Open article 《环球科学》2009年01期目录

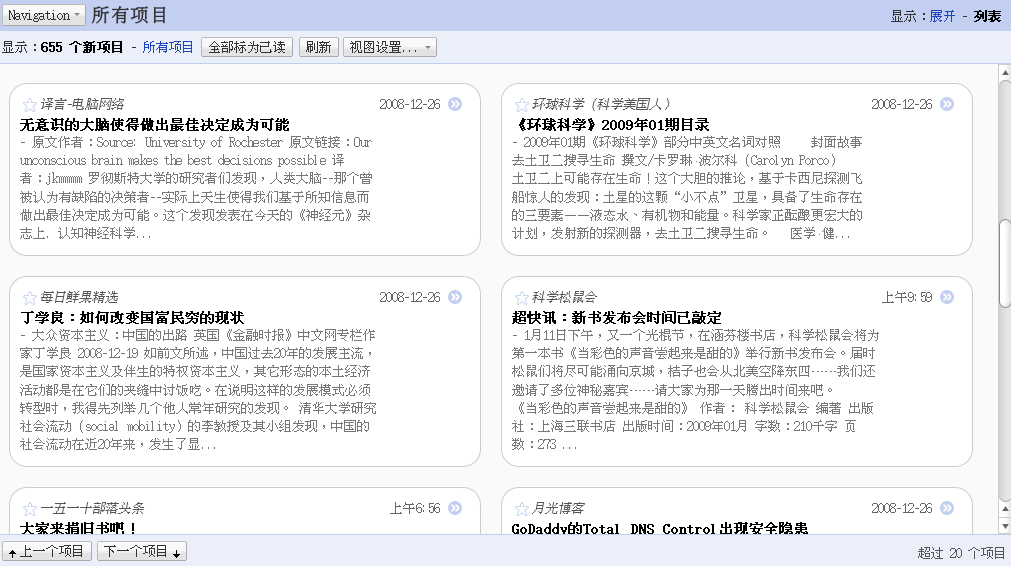pyautogui.click(x=611, y=124)
